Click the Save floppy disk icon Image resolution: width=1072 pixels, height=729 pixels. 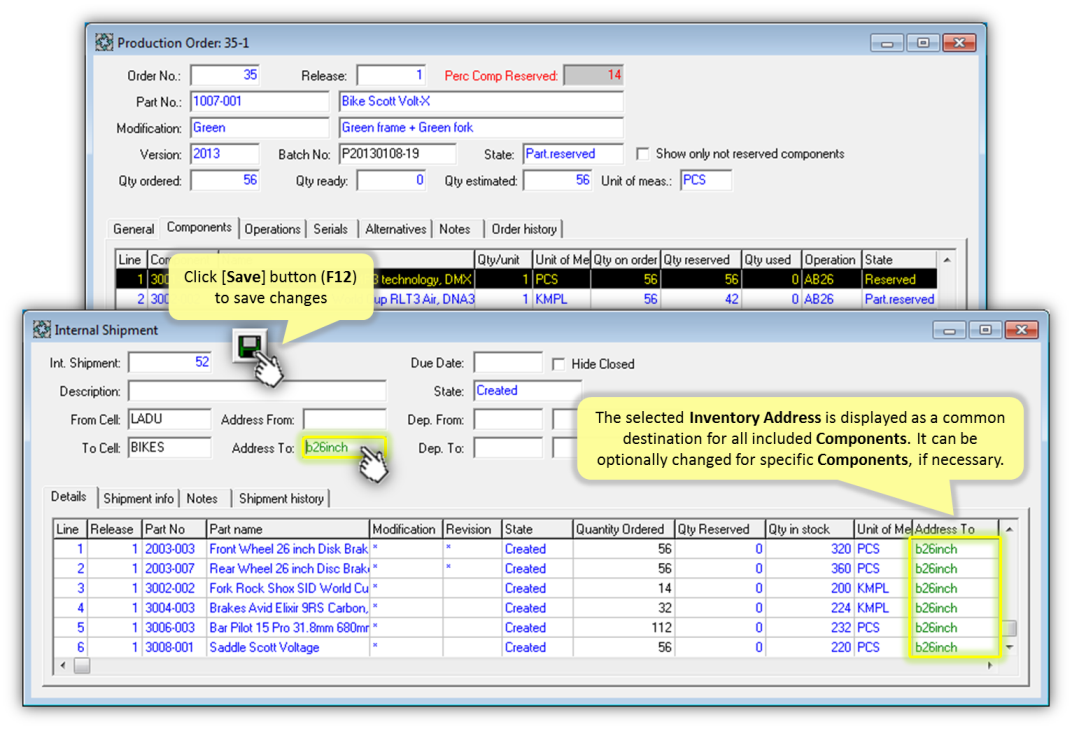click(x=247, y=346)
